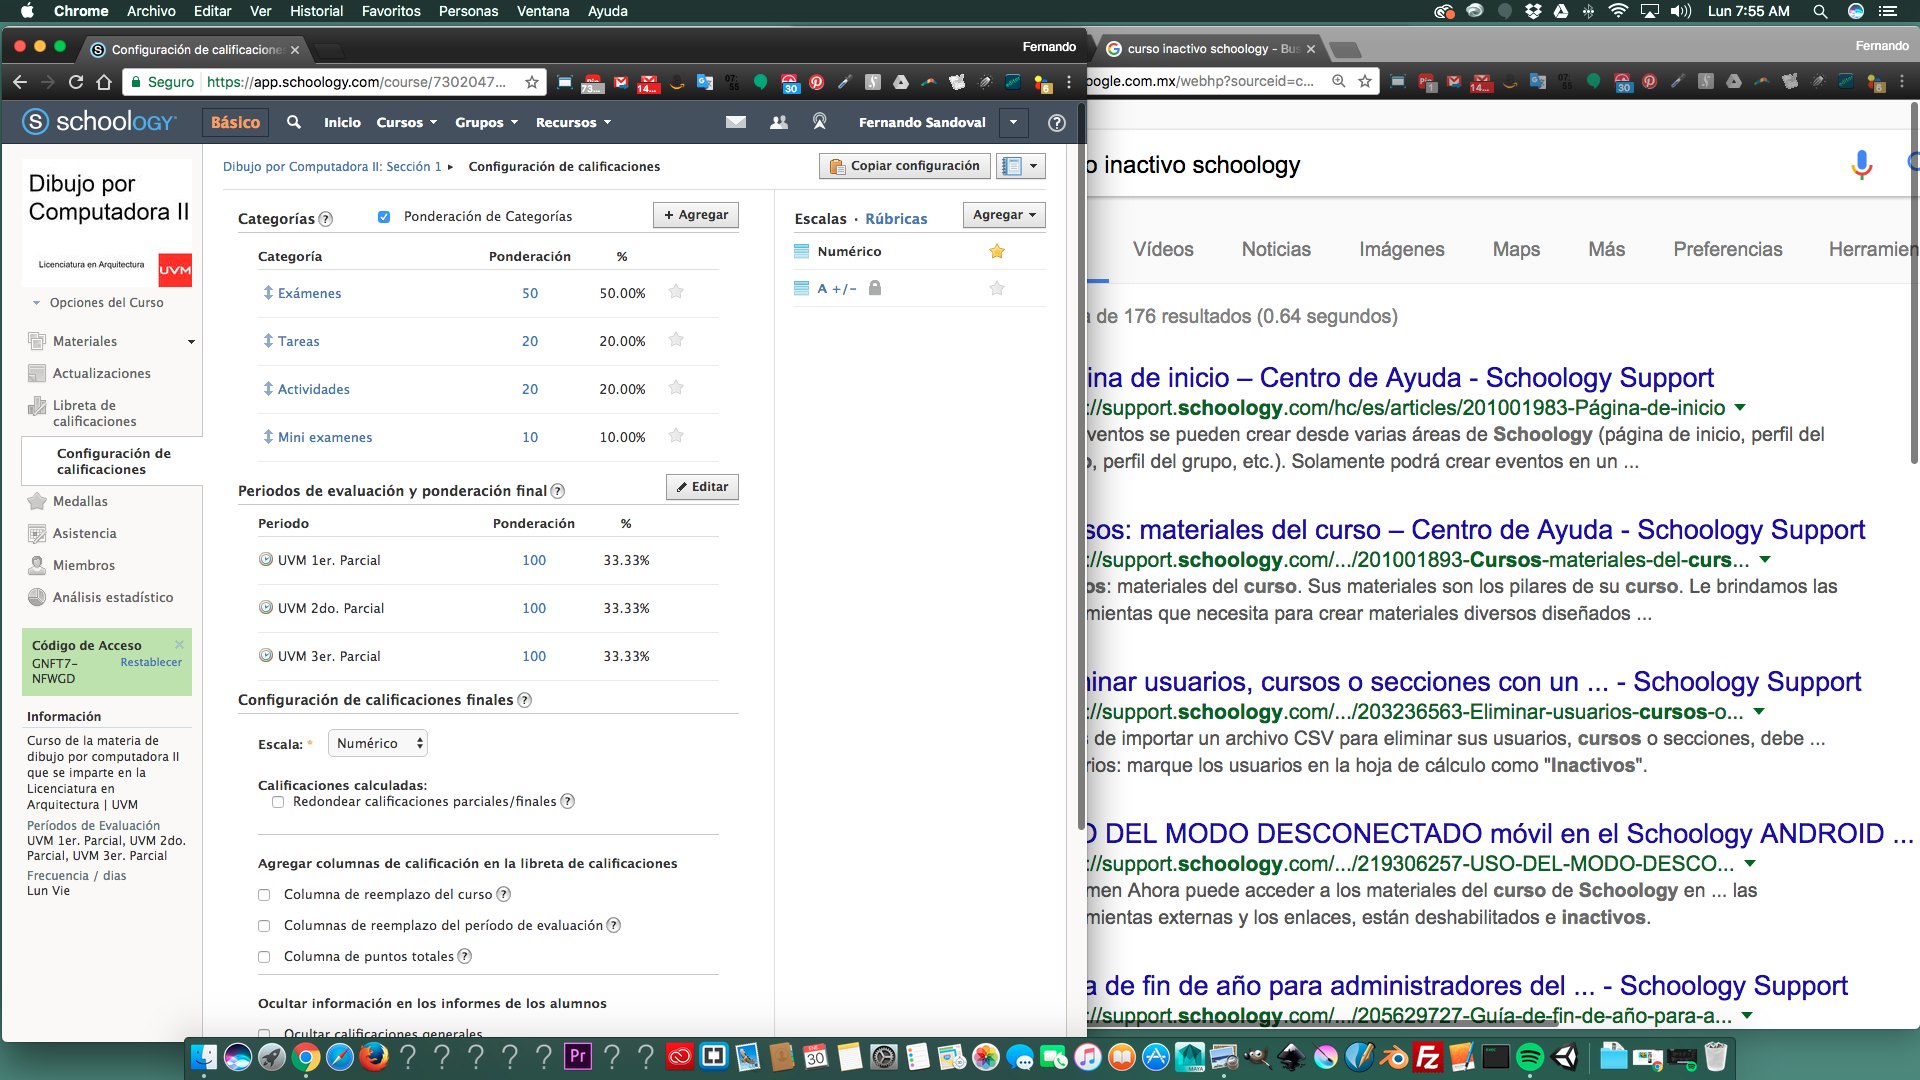Check Columna de puntos totales

[264, 957]
